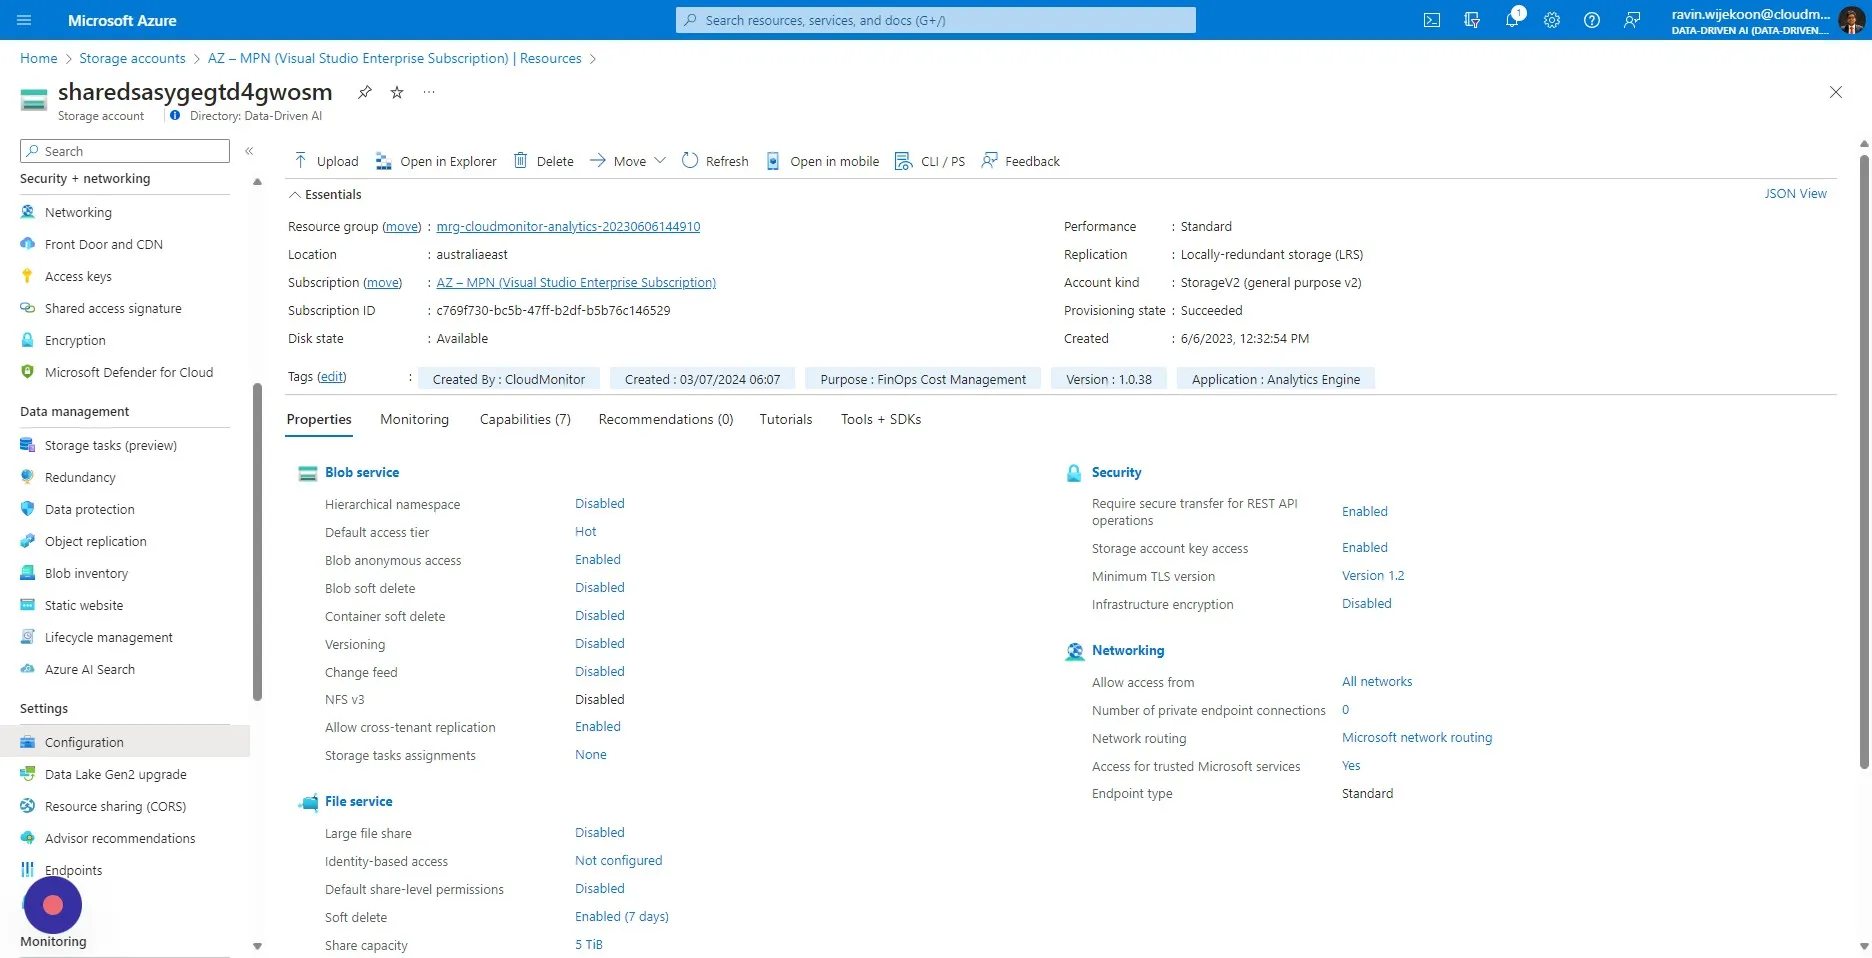Open Access keys in sidebar

[x=78, y=276]
